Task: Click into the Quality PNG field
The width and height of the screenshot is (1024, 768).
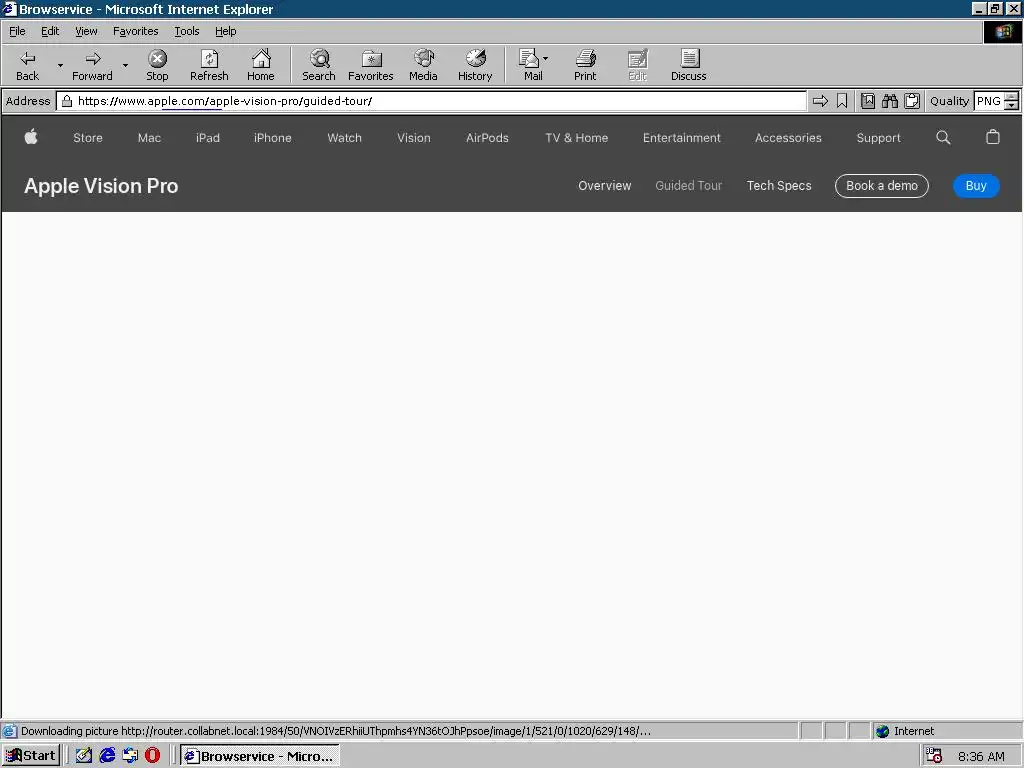Action: [989, 101]
